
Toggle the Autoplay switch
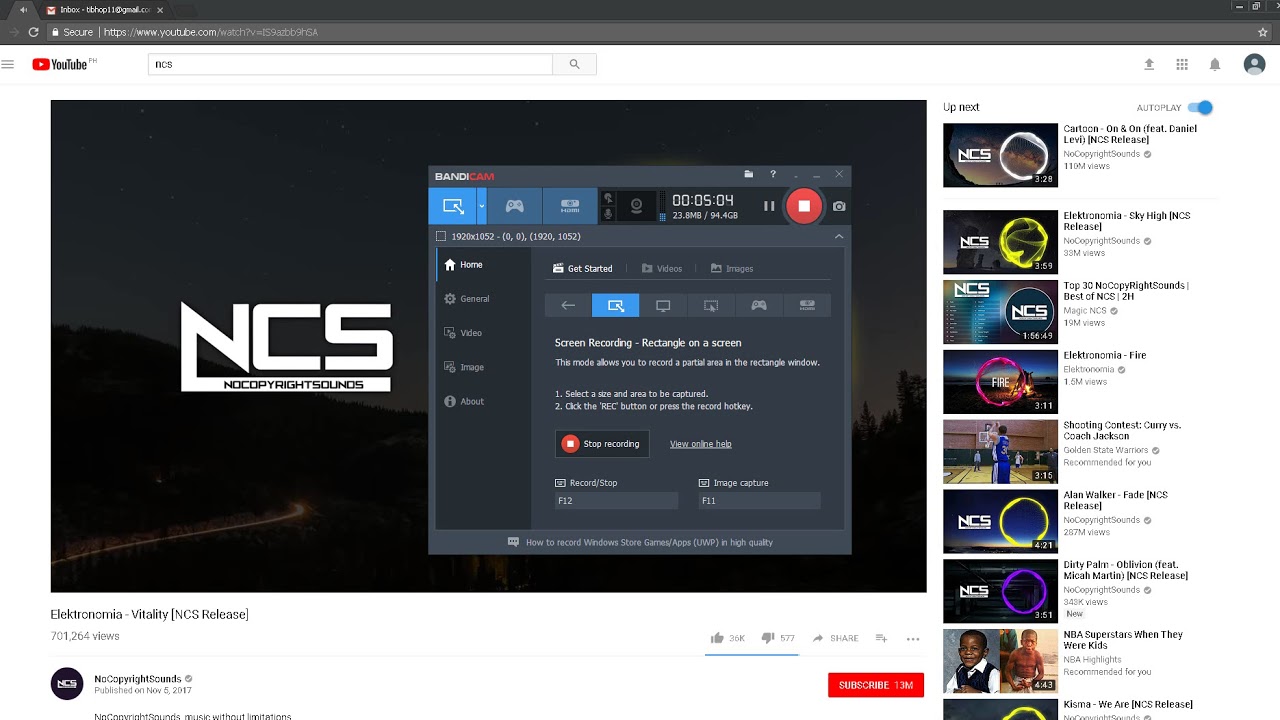click(x=1201, y=107)
